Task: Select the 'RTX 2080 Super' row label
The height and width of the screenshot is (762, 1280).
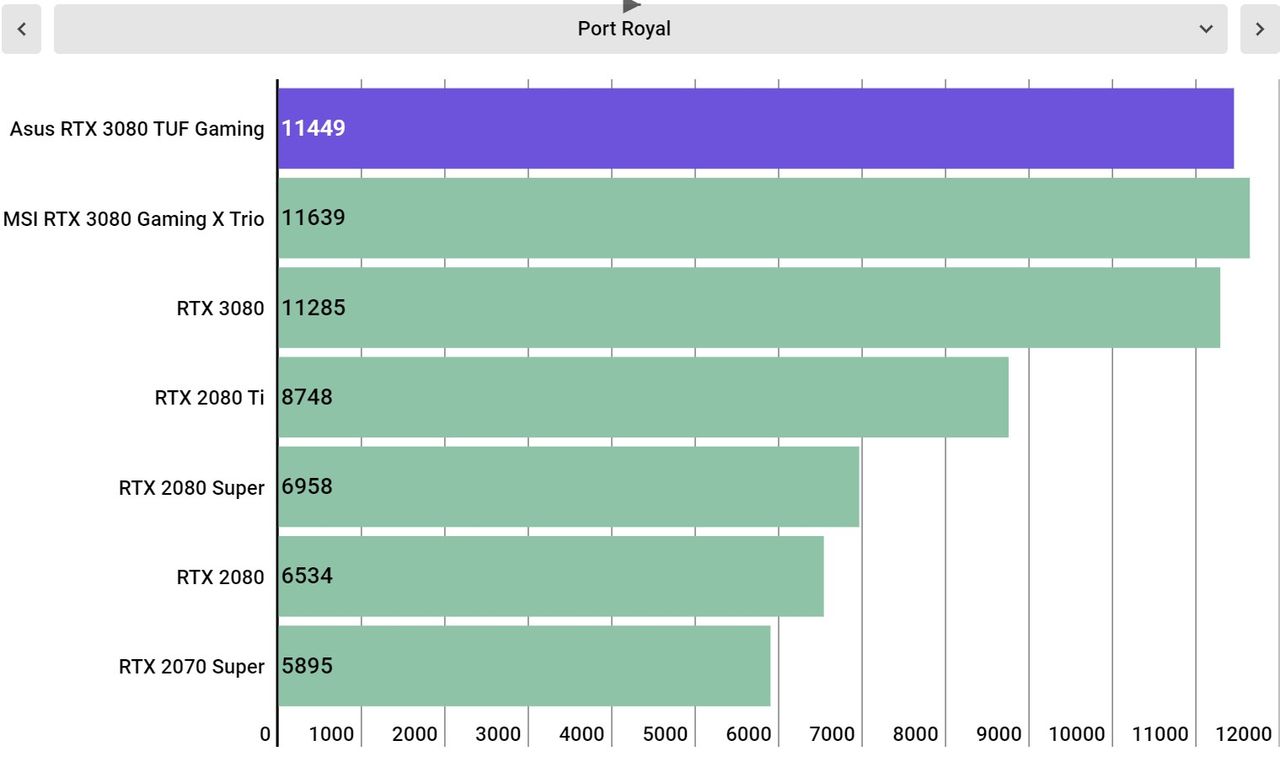Action: (x=192, y=488)
